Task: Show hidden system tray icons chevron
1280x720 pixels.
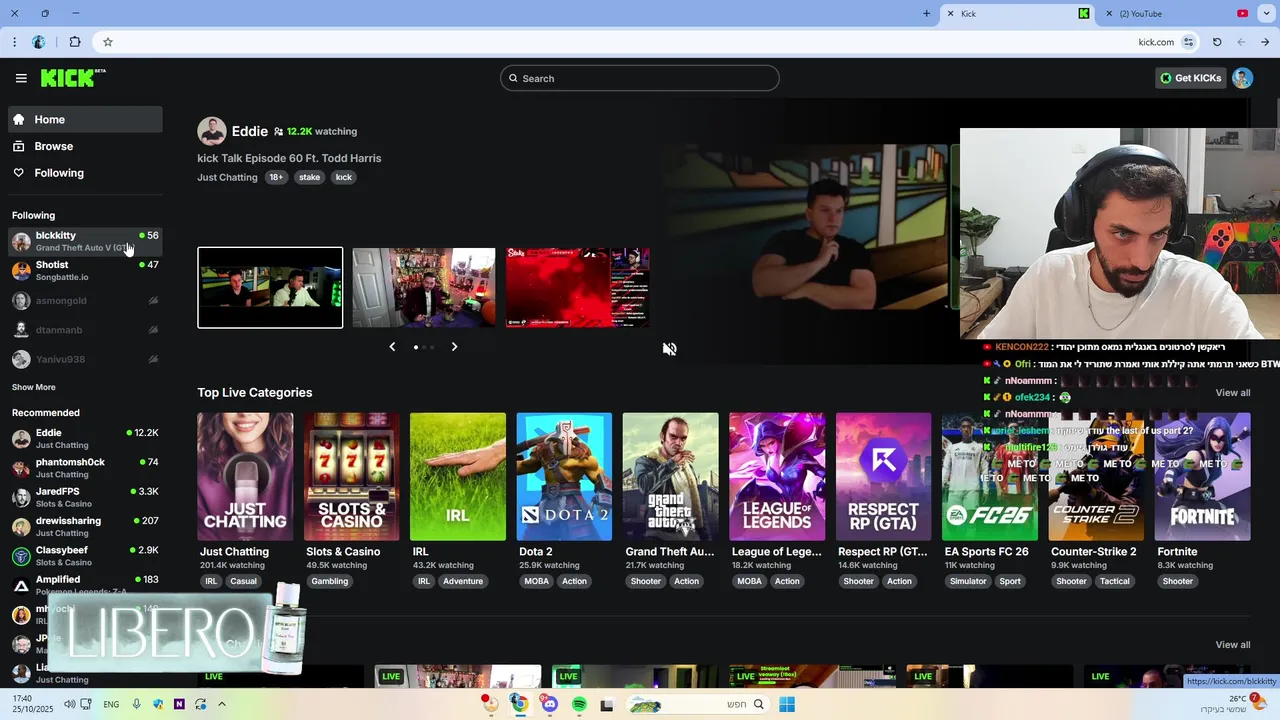Action: [222, 704]
